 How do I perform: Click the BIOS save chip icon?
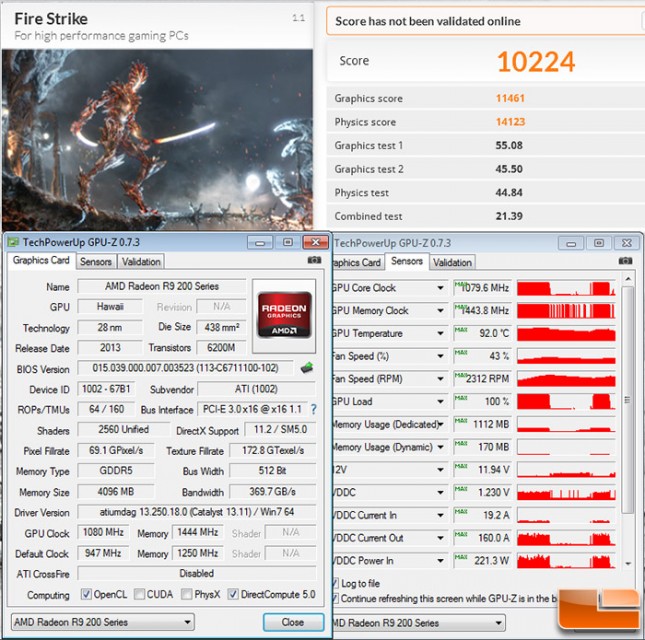pos(307,367)
